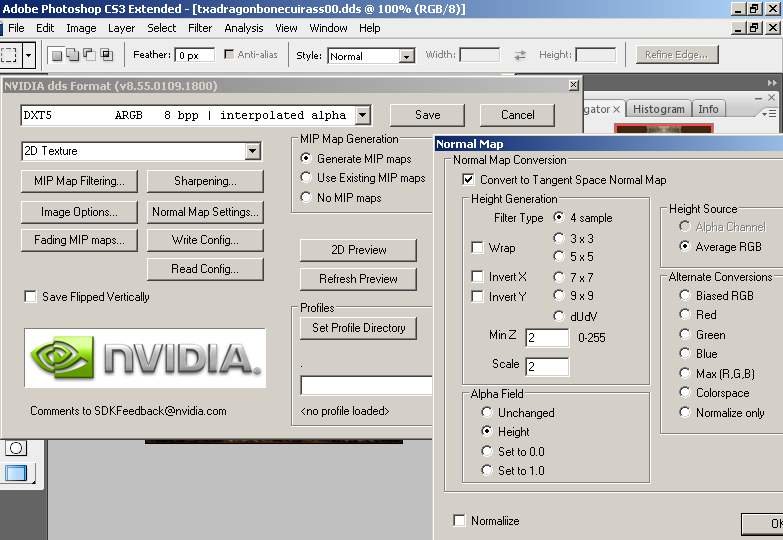Select the Ellipse shape tool in toolbox
The height and width of the screenshot is (540, 783).
[x=16, y=448]
